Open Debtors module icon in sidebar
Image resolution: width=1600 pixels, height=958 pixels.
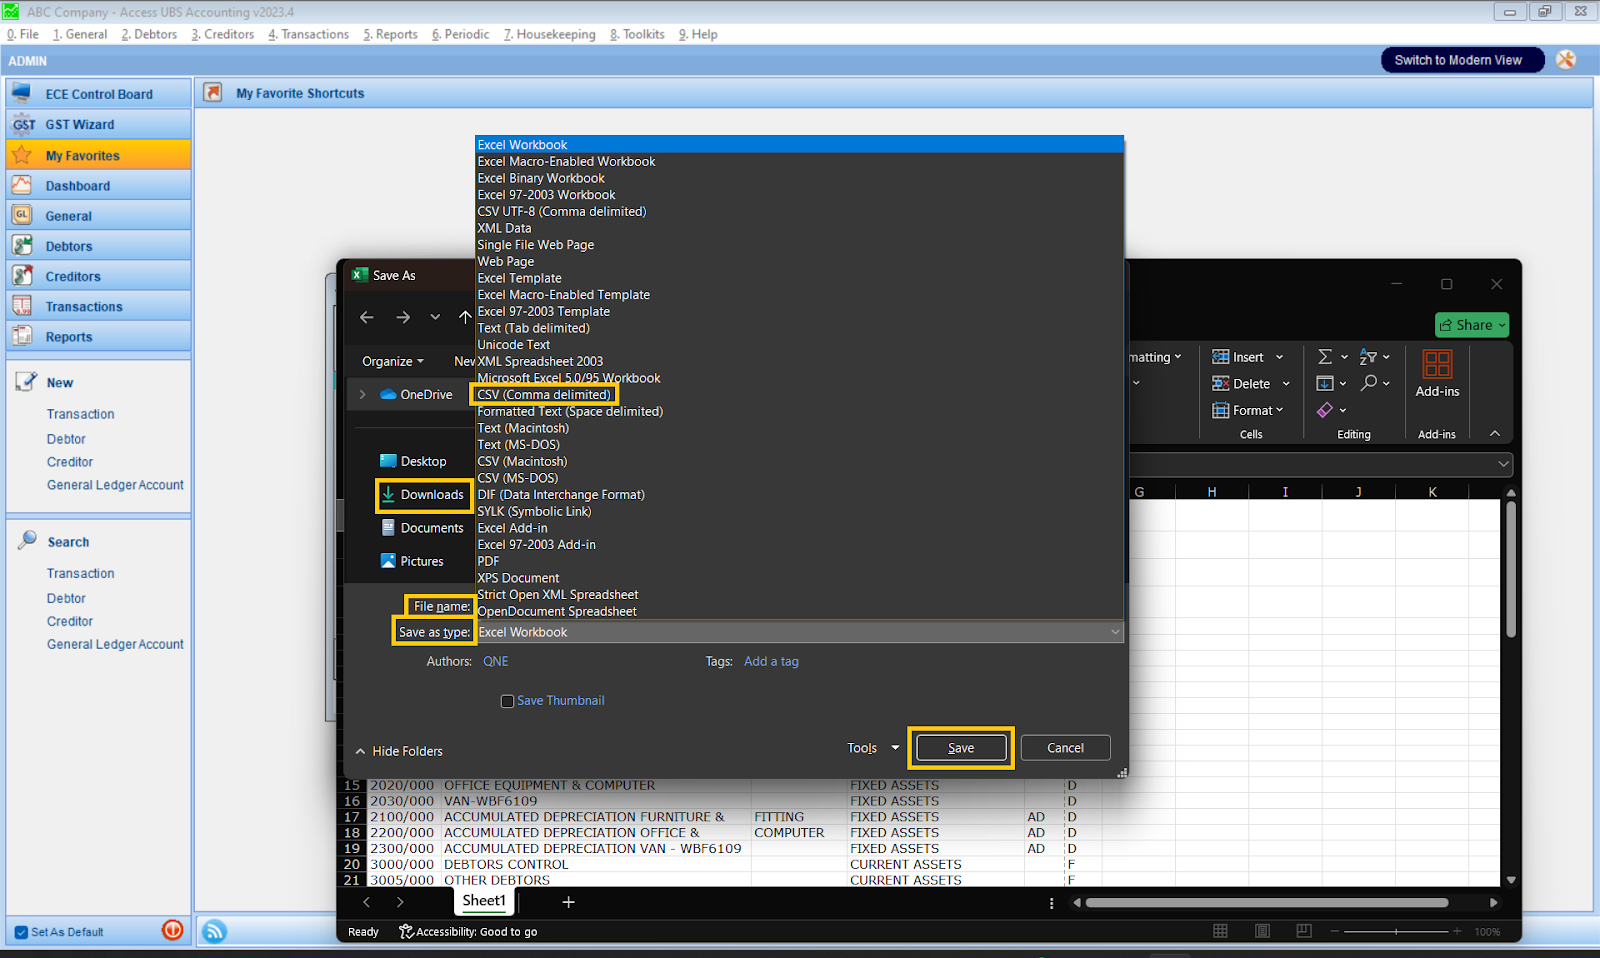click(x=22, y=245)
